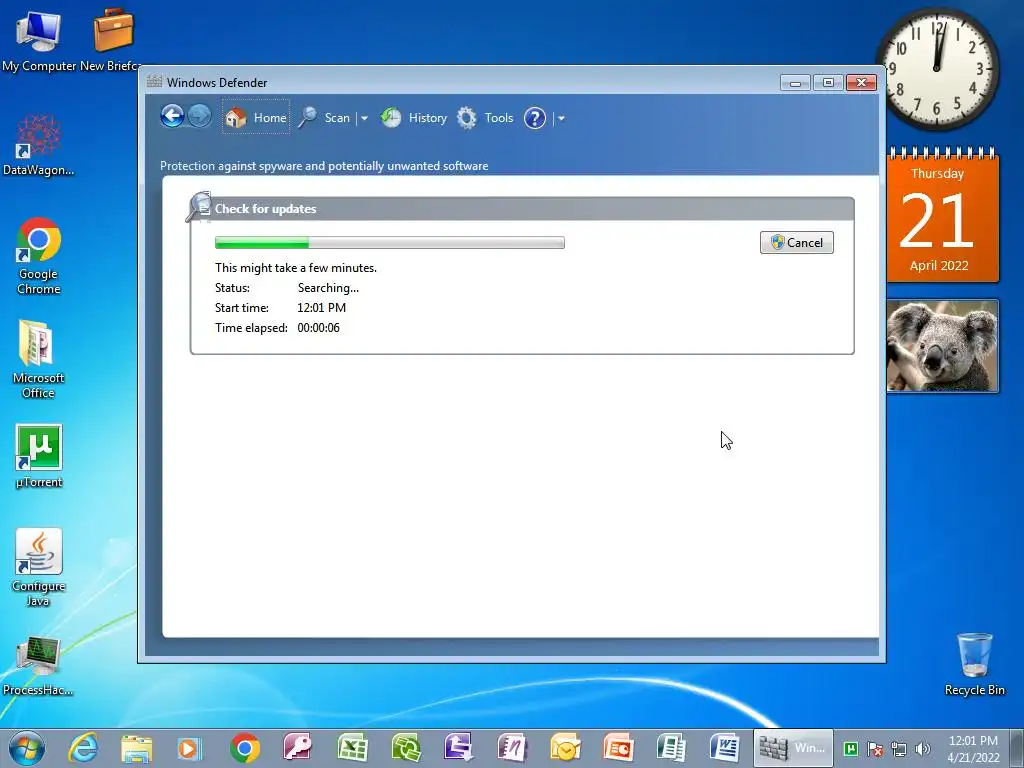Select the Recycle Bin icon
The height and width of the screenshot is (768, 1024).
(x=974, y=664)
